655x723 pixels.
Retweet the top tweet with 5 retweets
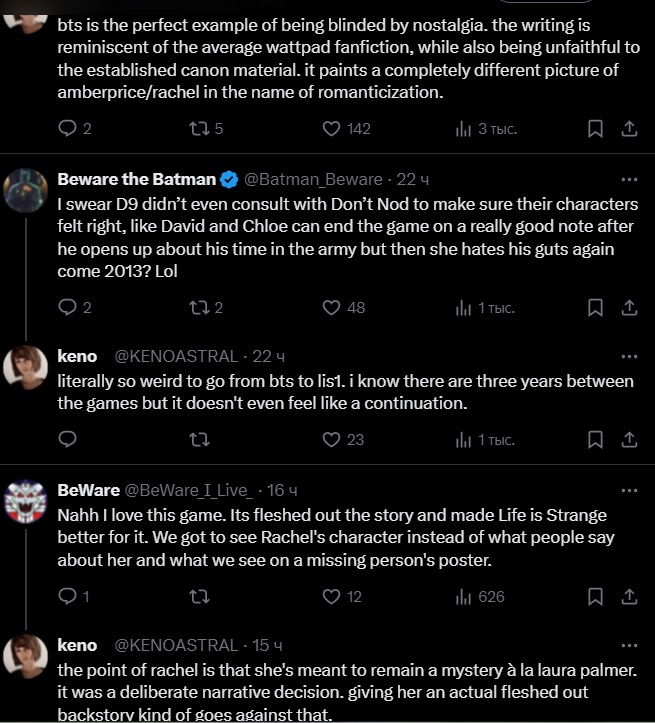coord(199,128)
